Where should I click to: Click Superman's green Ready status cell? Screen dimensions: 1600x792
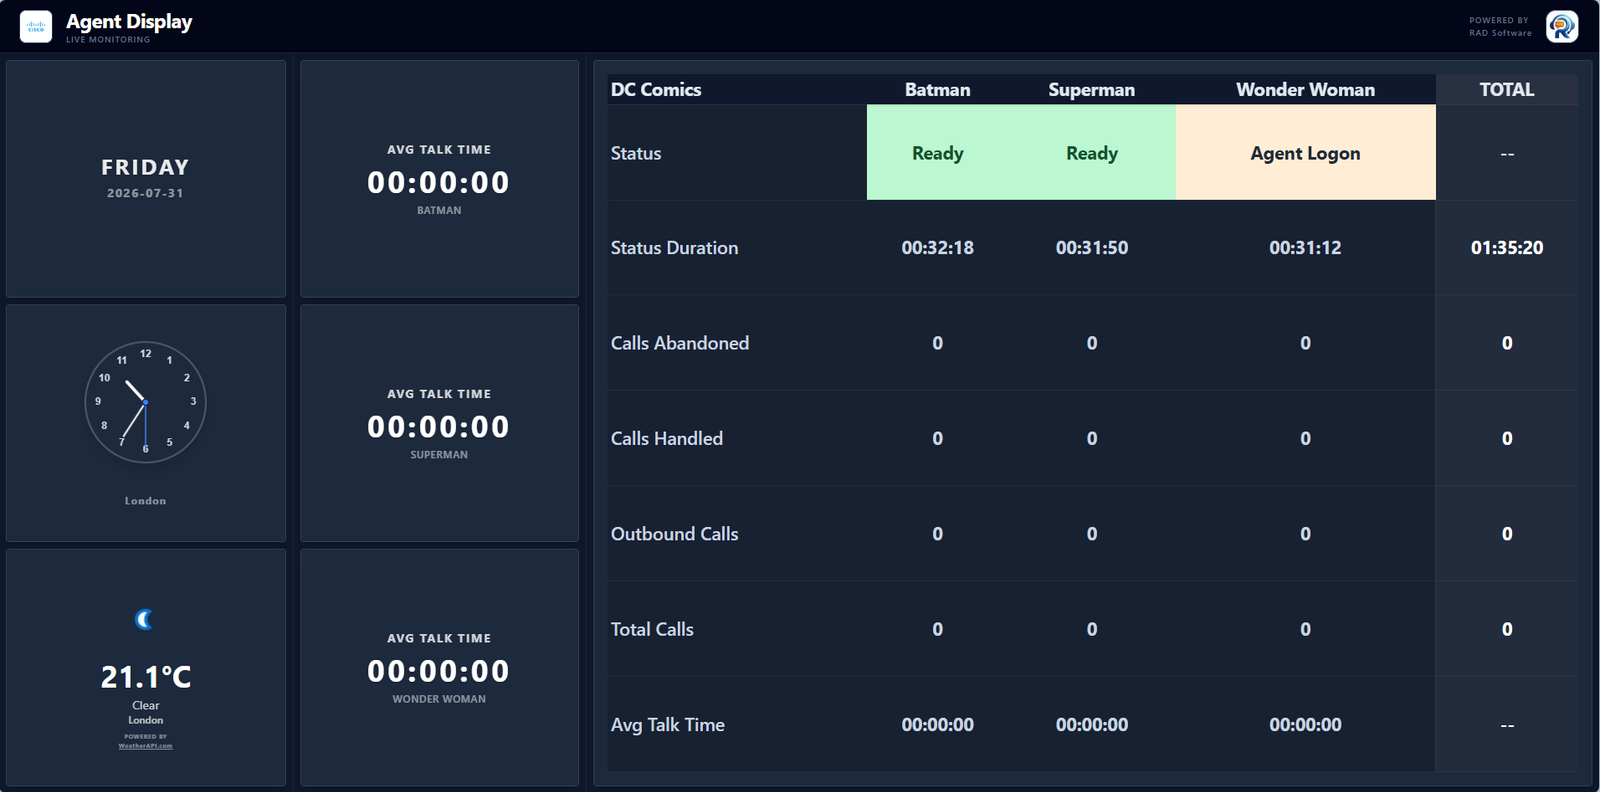tap(1092, 152)
